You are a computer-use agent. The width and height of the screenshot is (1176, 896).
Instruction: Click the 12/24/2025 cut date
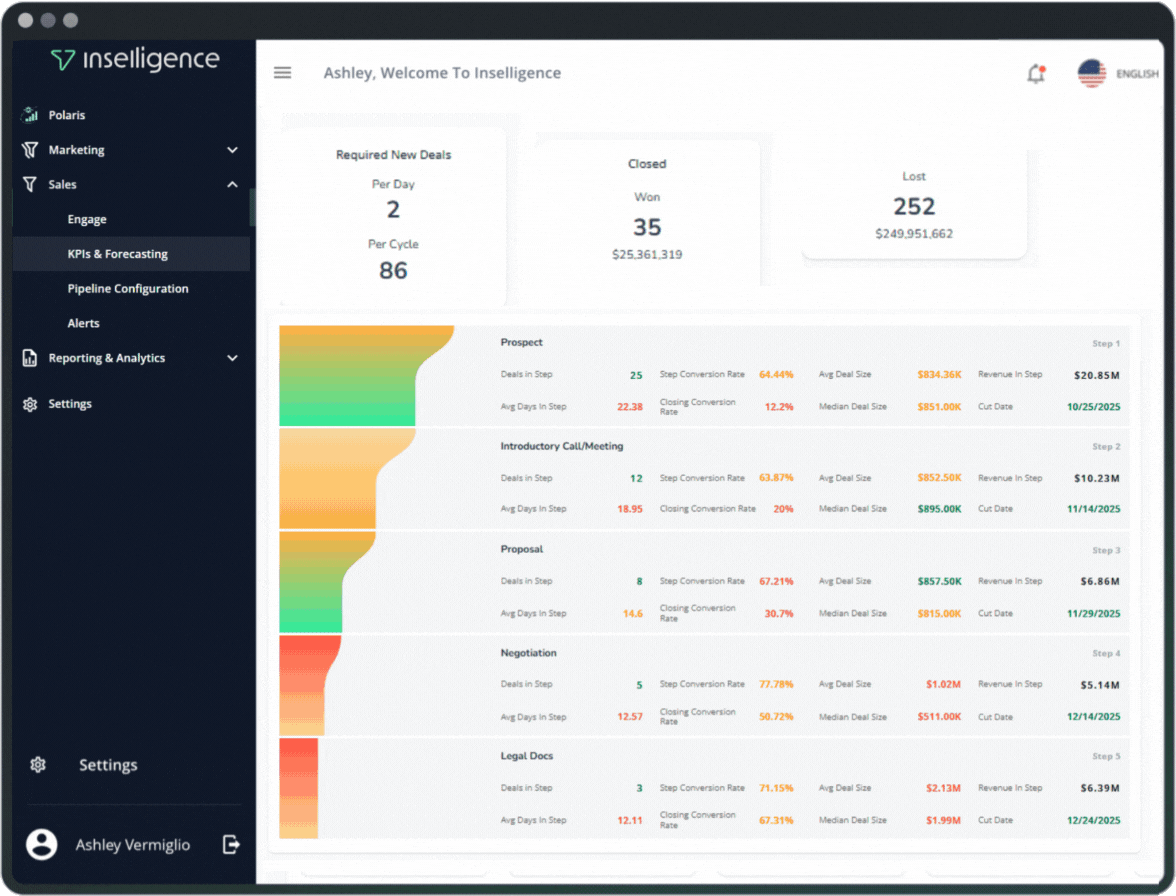1094,820
